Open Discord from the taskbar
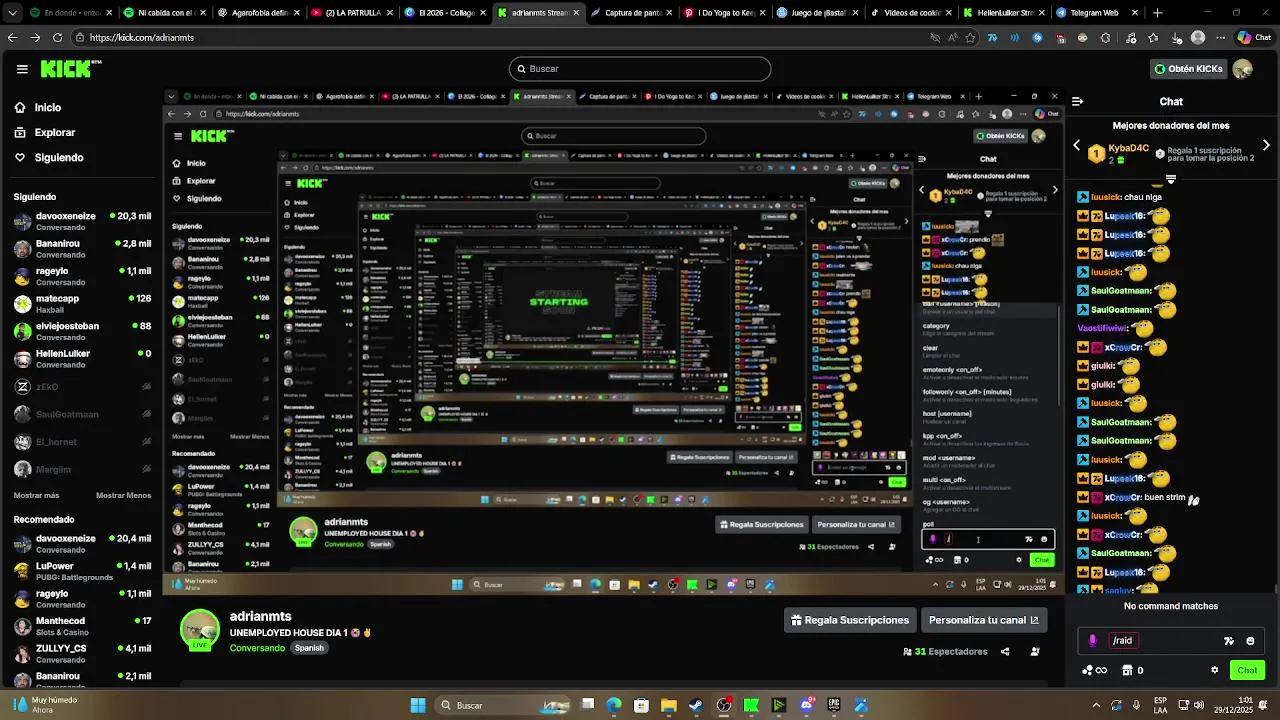 pos(806,705)
